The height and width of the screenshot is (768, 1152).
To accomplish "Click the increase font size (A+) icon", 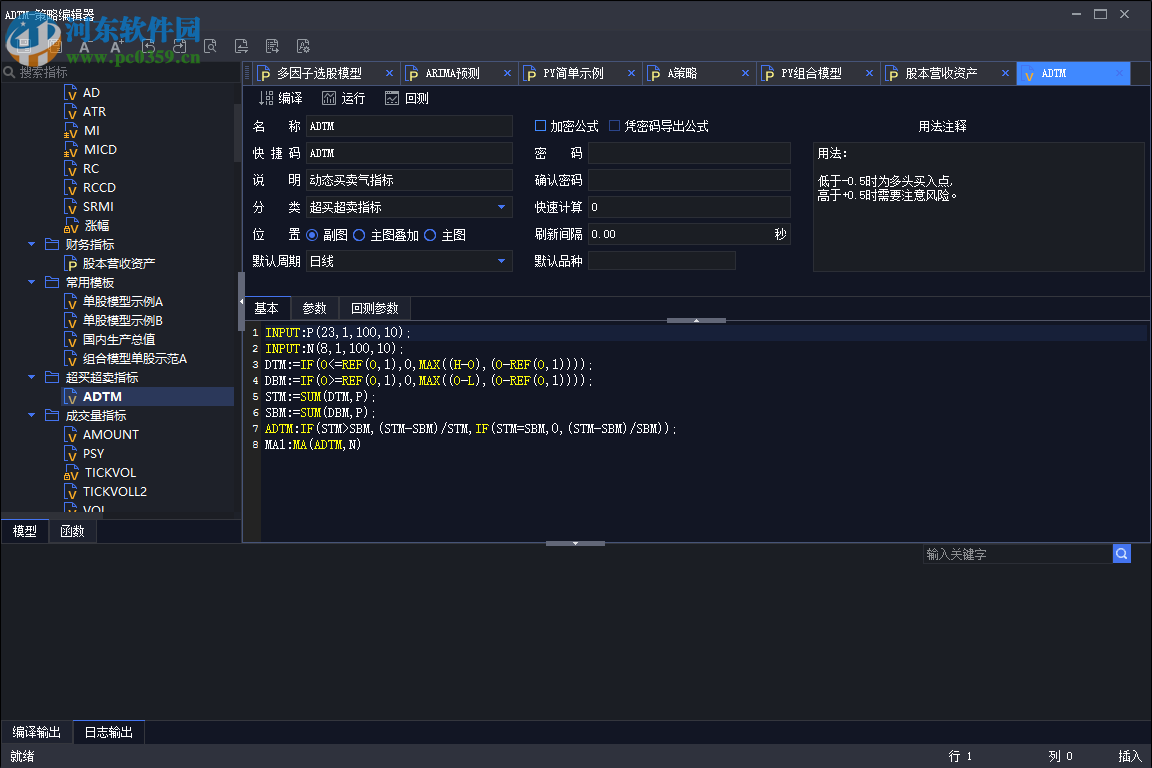I will click(117, 45).
